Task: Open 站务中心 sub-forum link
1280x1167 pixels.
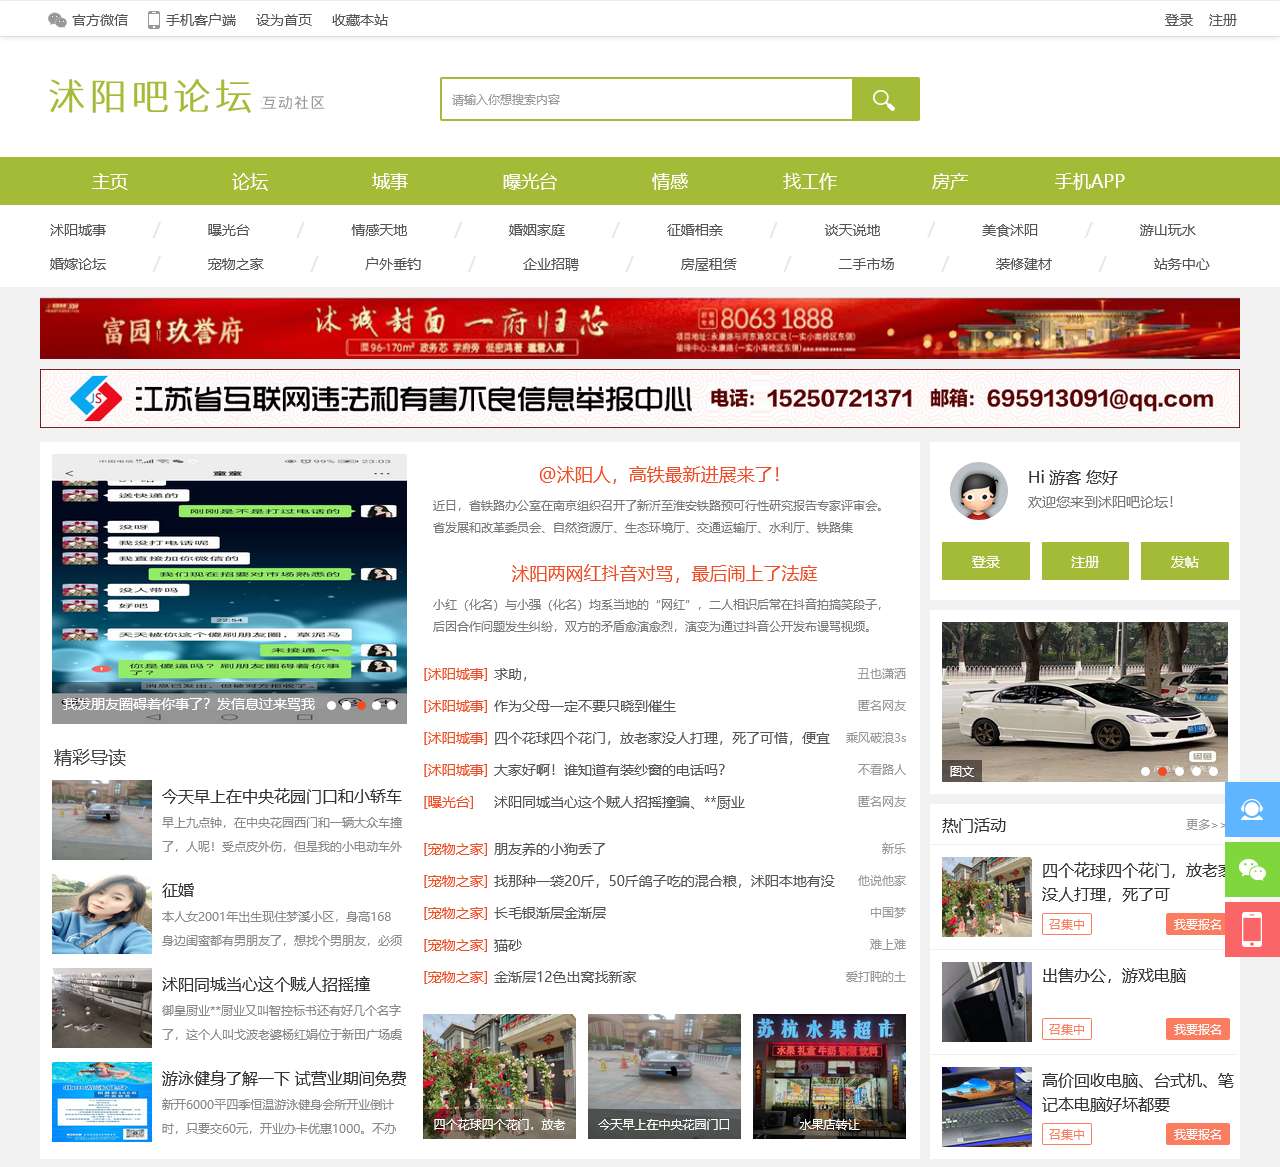Action: tap(1182, 264)
